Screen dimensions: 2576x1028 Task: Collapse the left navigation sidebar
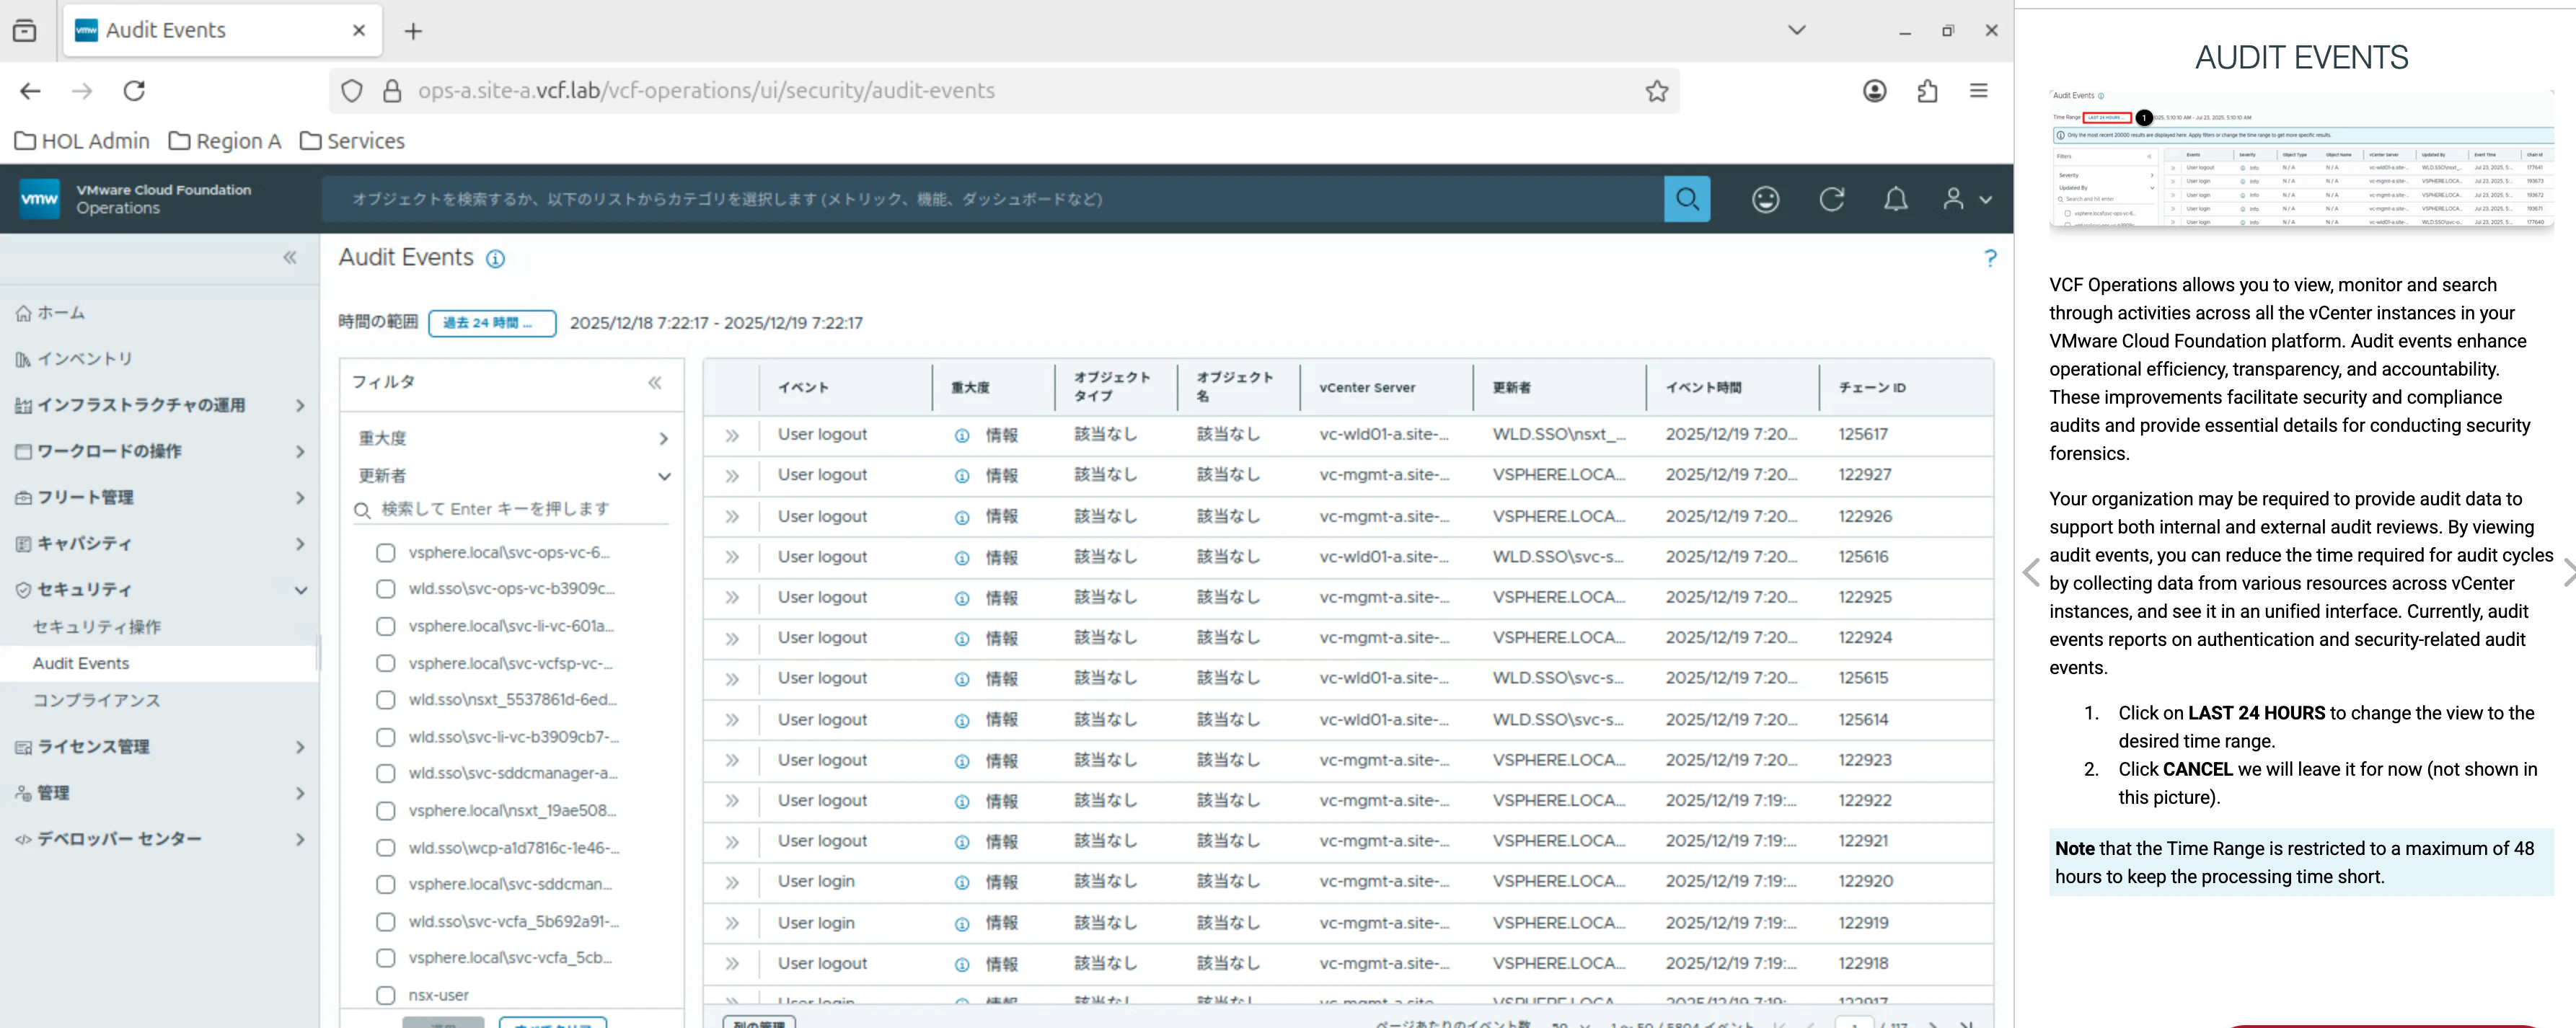tap(290, 257)
